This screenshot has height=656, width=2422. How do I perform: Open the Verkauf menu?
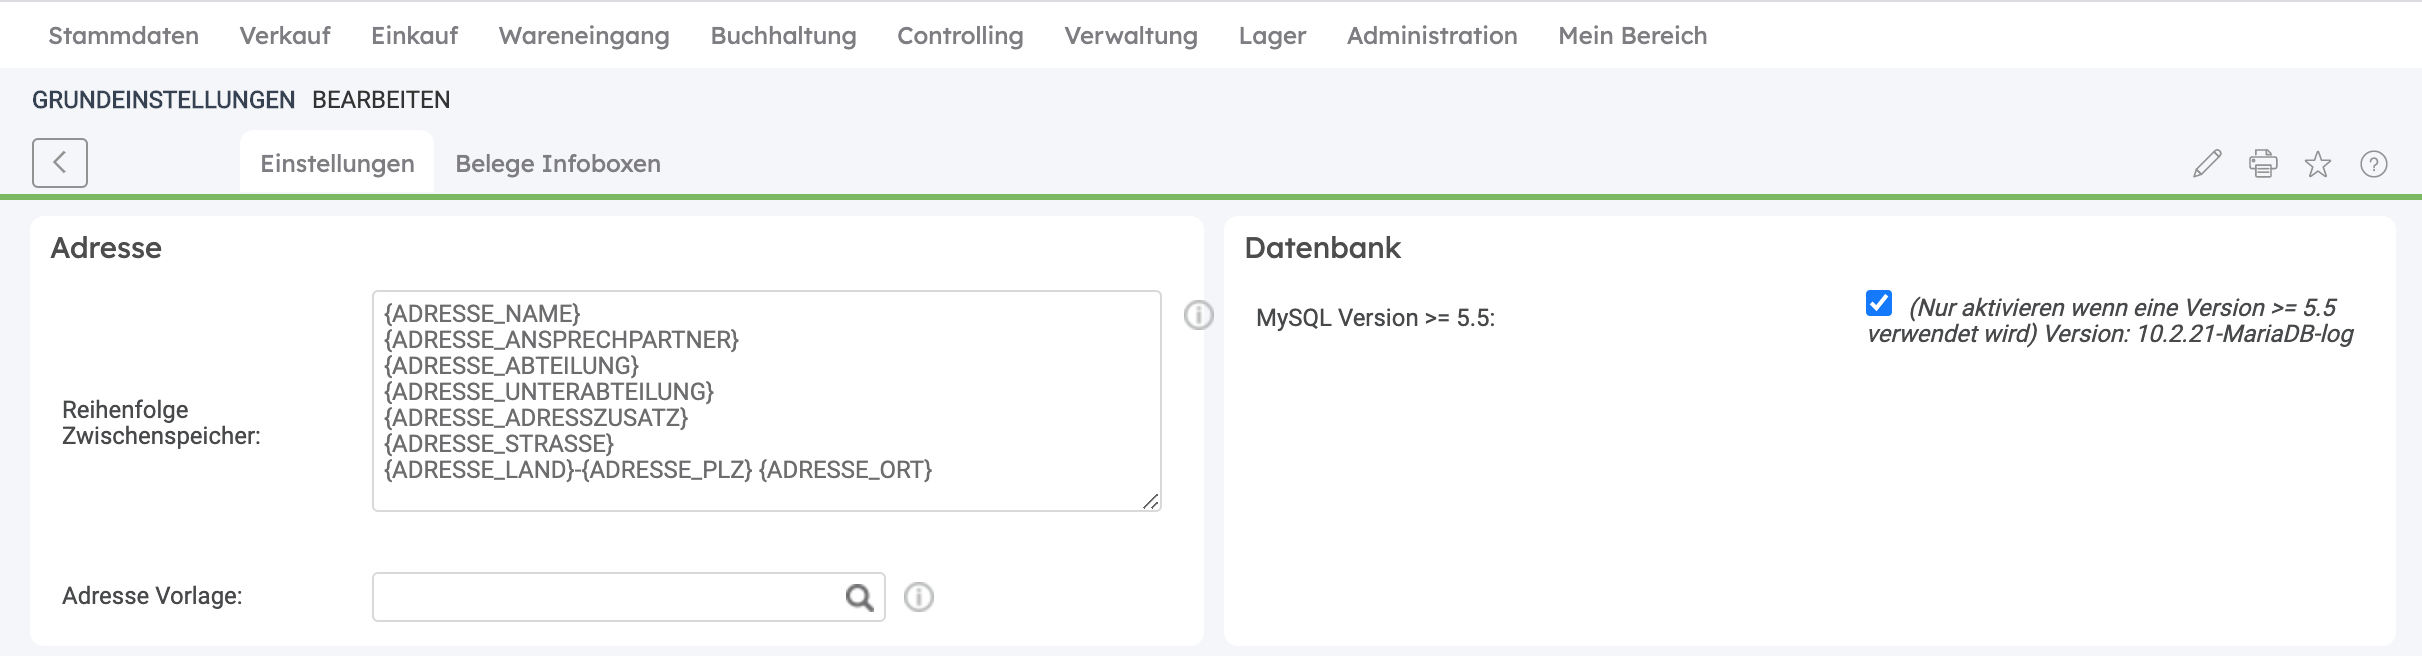coord(285,36)
